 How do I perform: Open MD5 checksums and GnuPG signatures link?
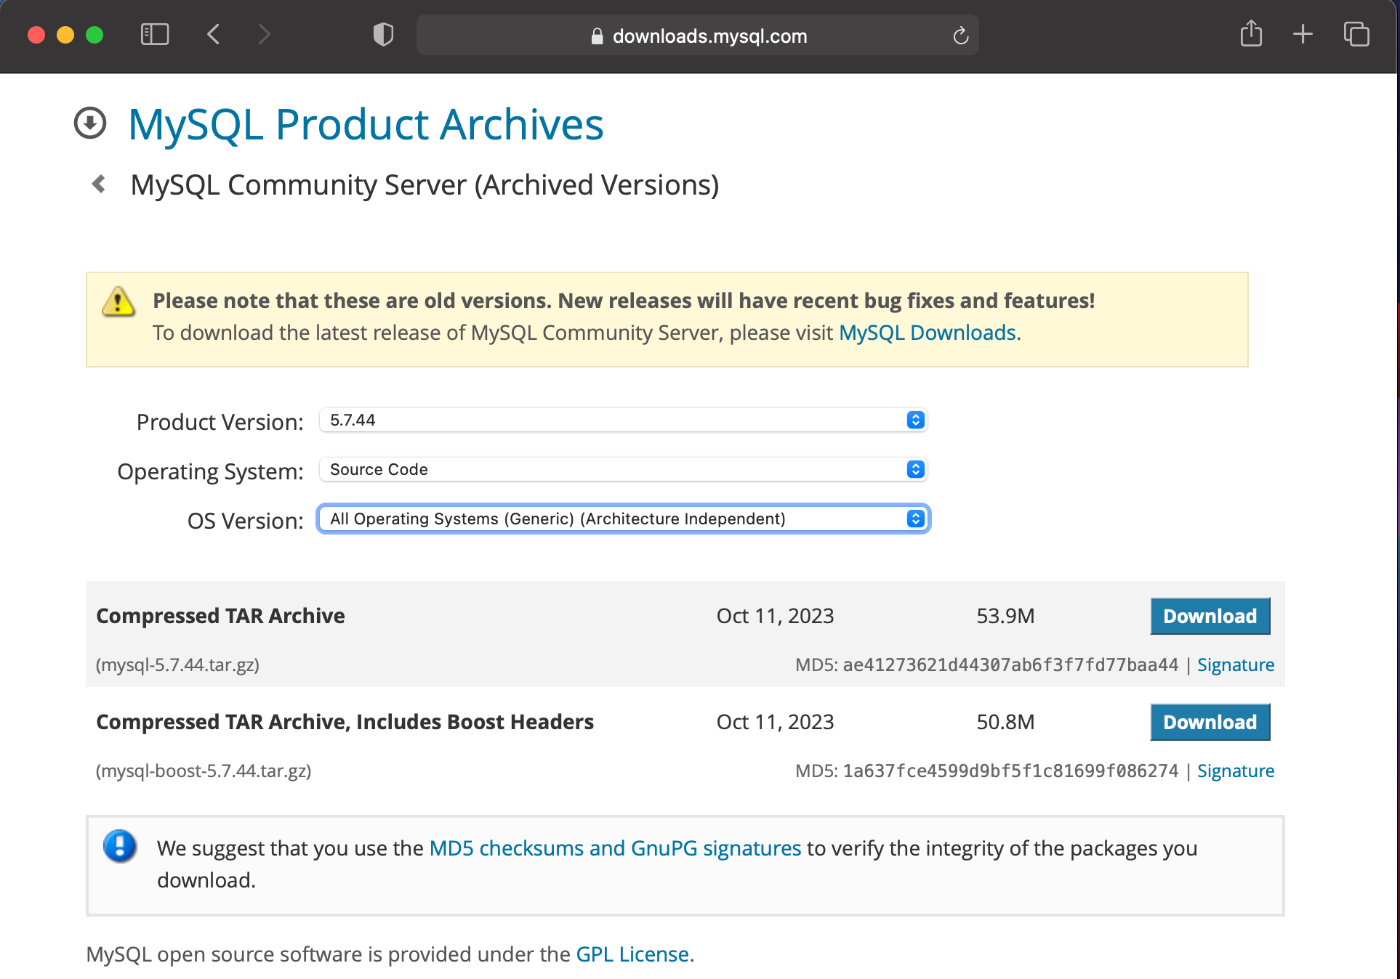[x=615, y=848]
